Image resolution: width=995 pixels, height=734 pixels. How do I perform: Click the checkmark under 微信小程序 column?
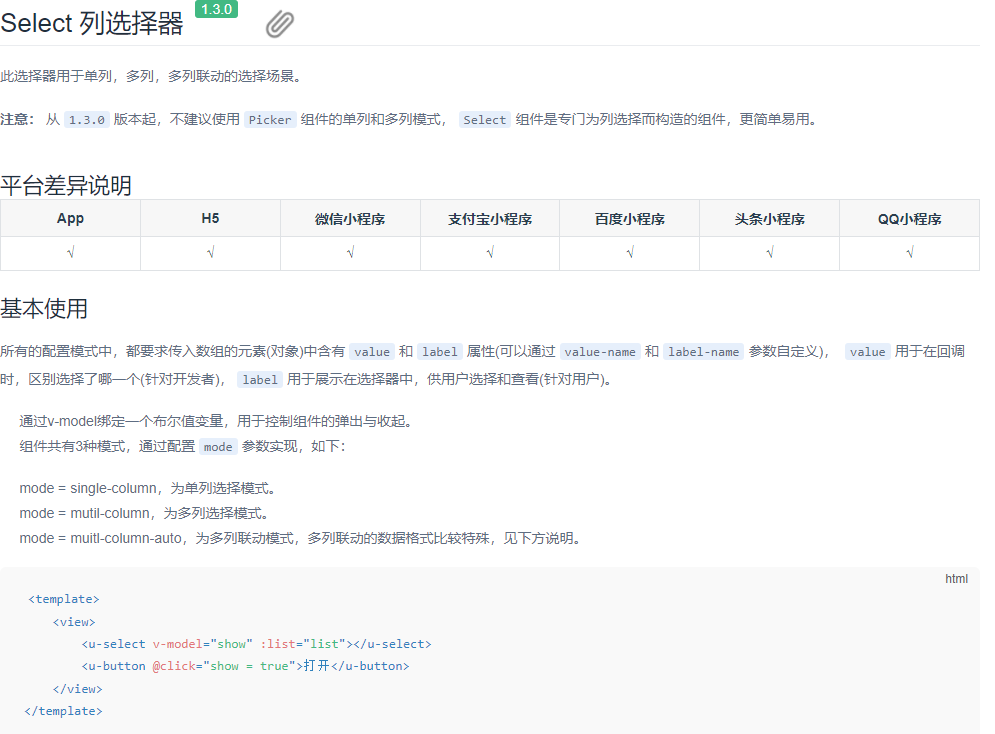(x=350, y=252)
